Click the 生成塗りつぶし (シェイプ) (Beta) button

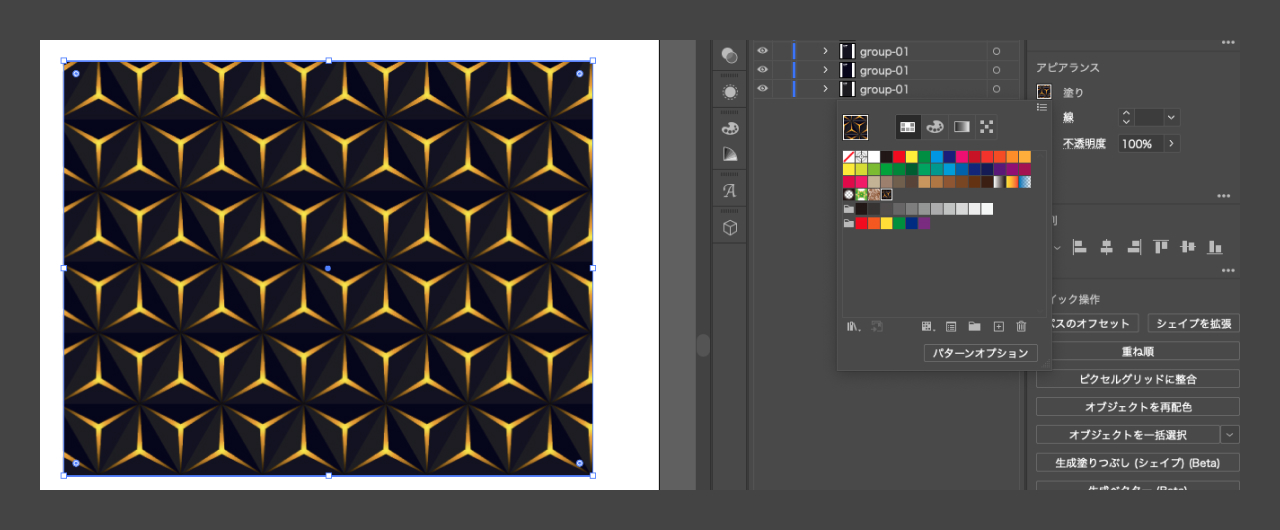click(x=1138, y=463)
